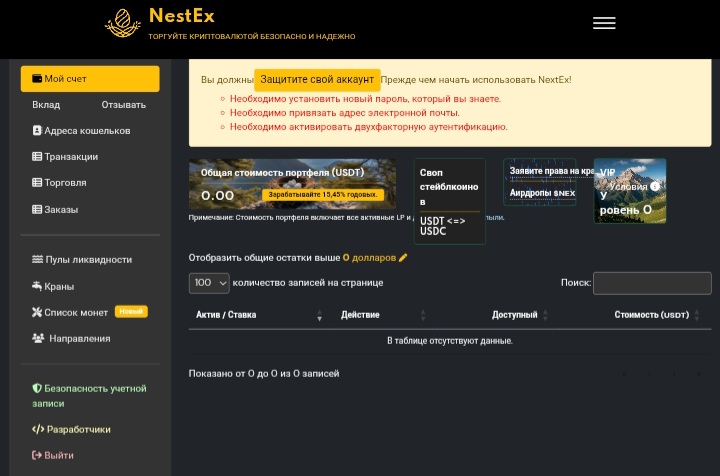Viewport: 720px width, 476px height.
Task: Click the NestEx brand title
Action: [182, 16]
